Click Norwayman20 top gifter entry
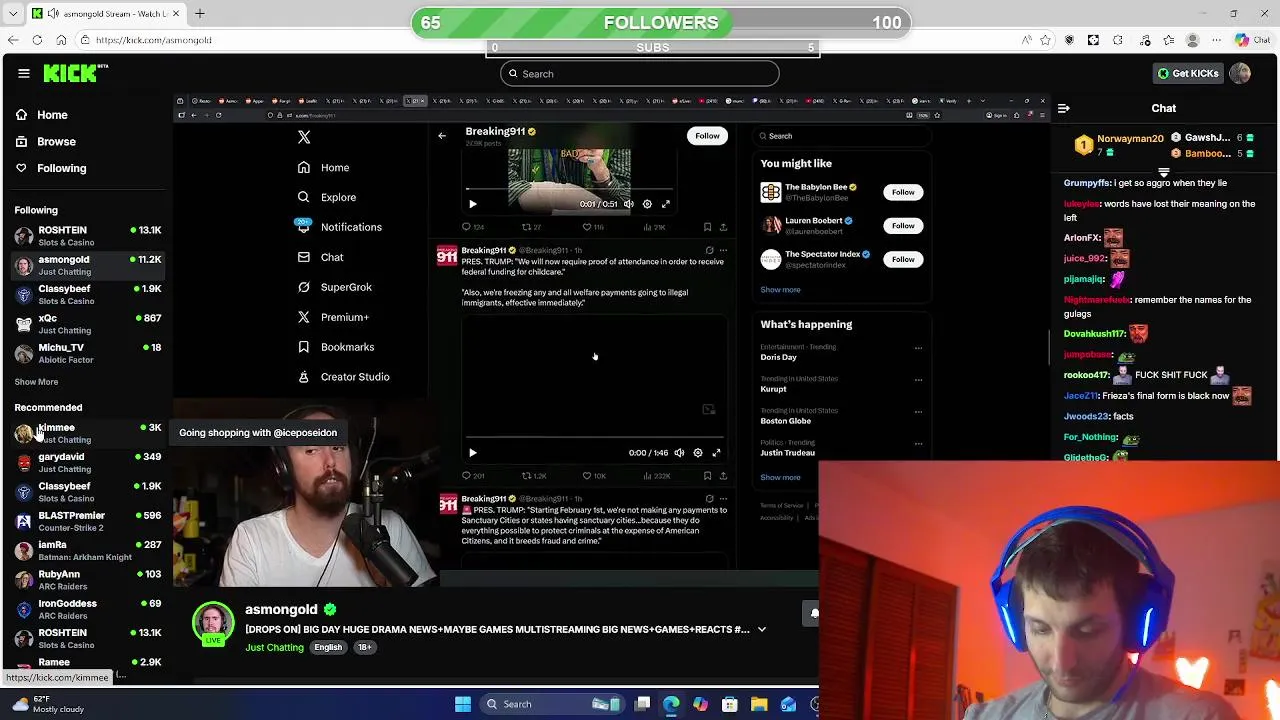 [1119, 145]
